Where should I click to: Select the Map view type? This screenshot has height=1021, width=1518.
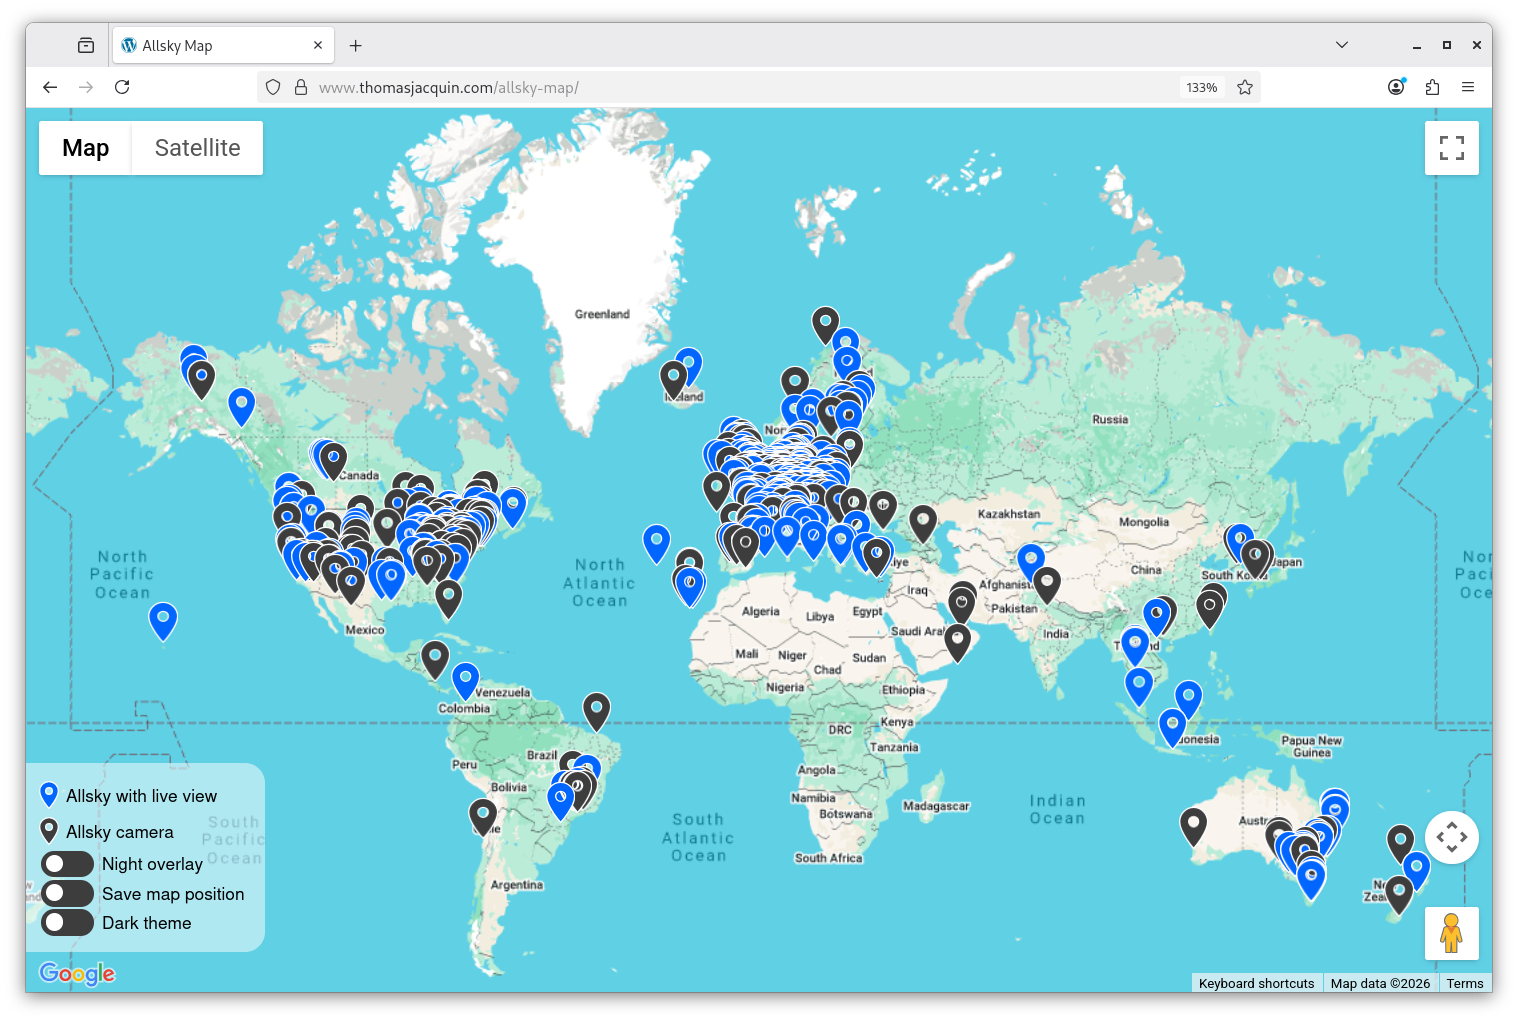coord(86,148)
